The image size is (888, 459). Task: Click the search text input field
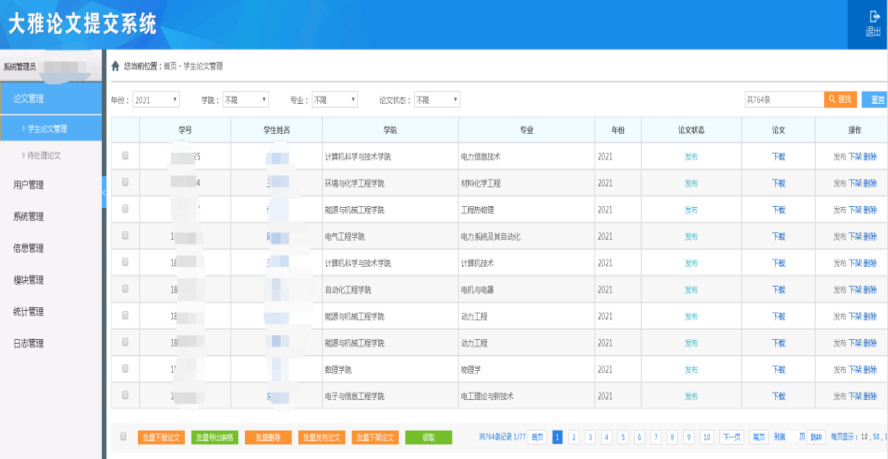(783, 100)
